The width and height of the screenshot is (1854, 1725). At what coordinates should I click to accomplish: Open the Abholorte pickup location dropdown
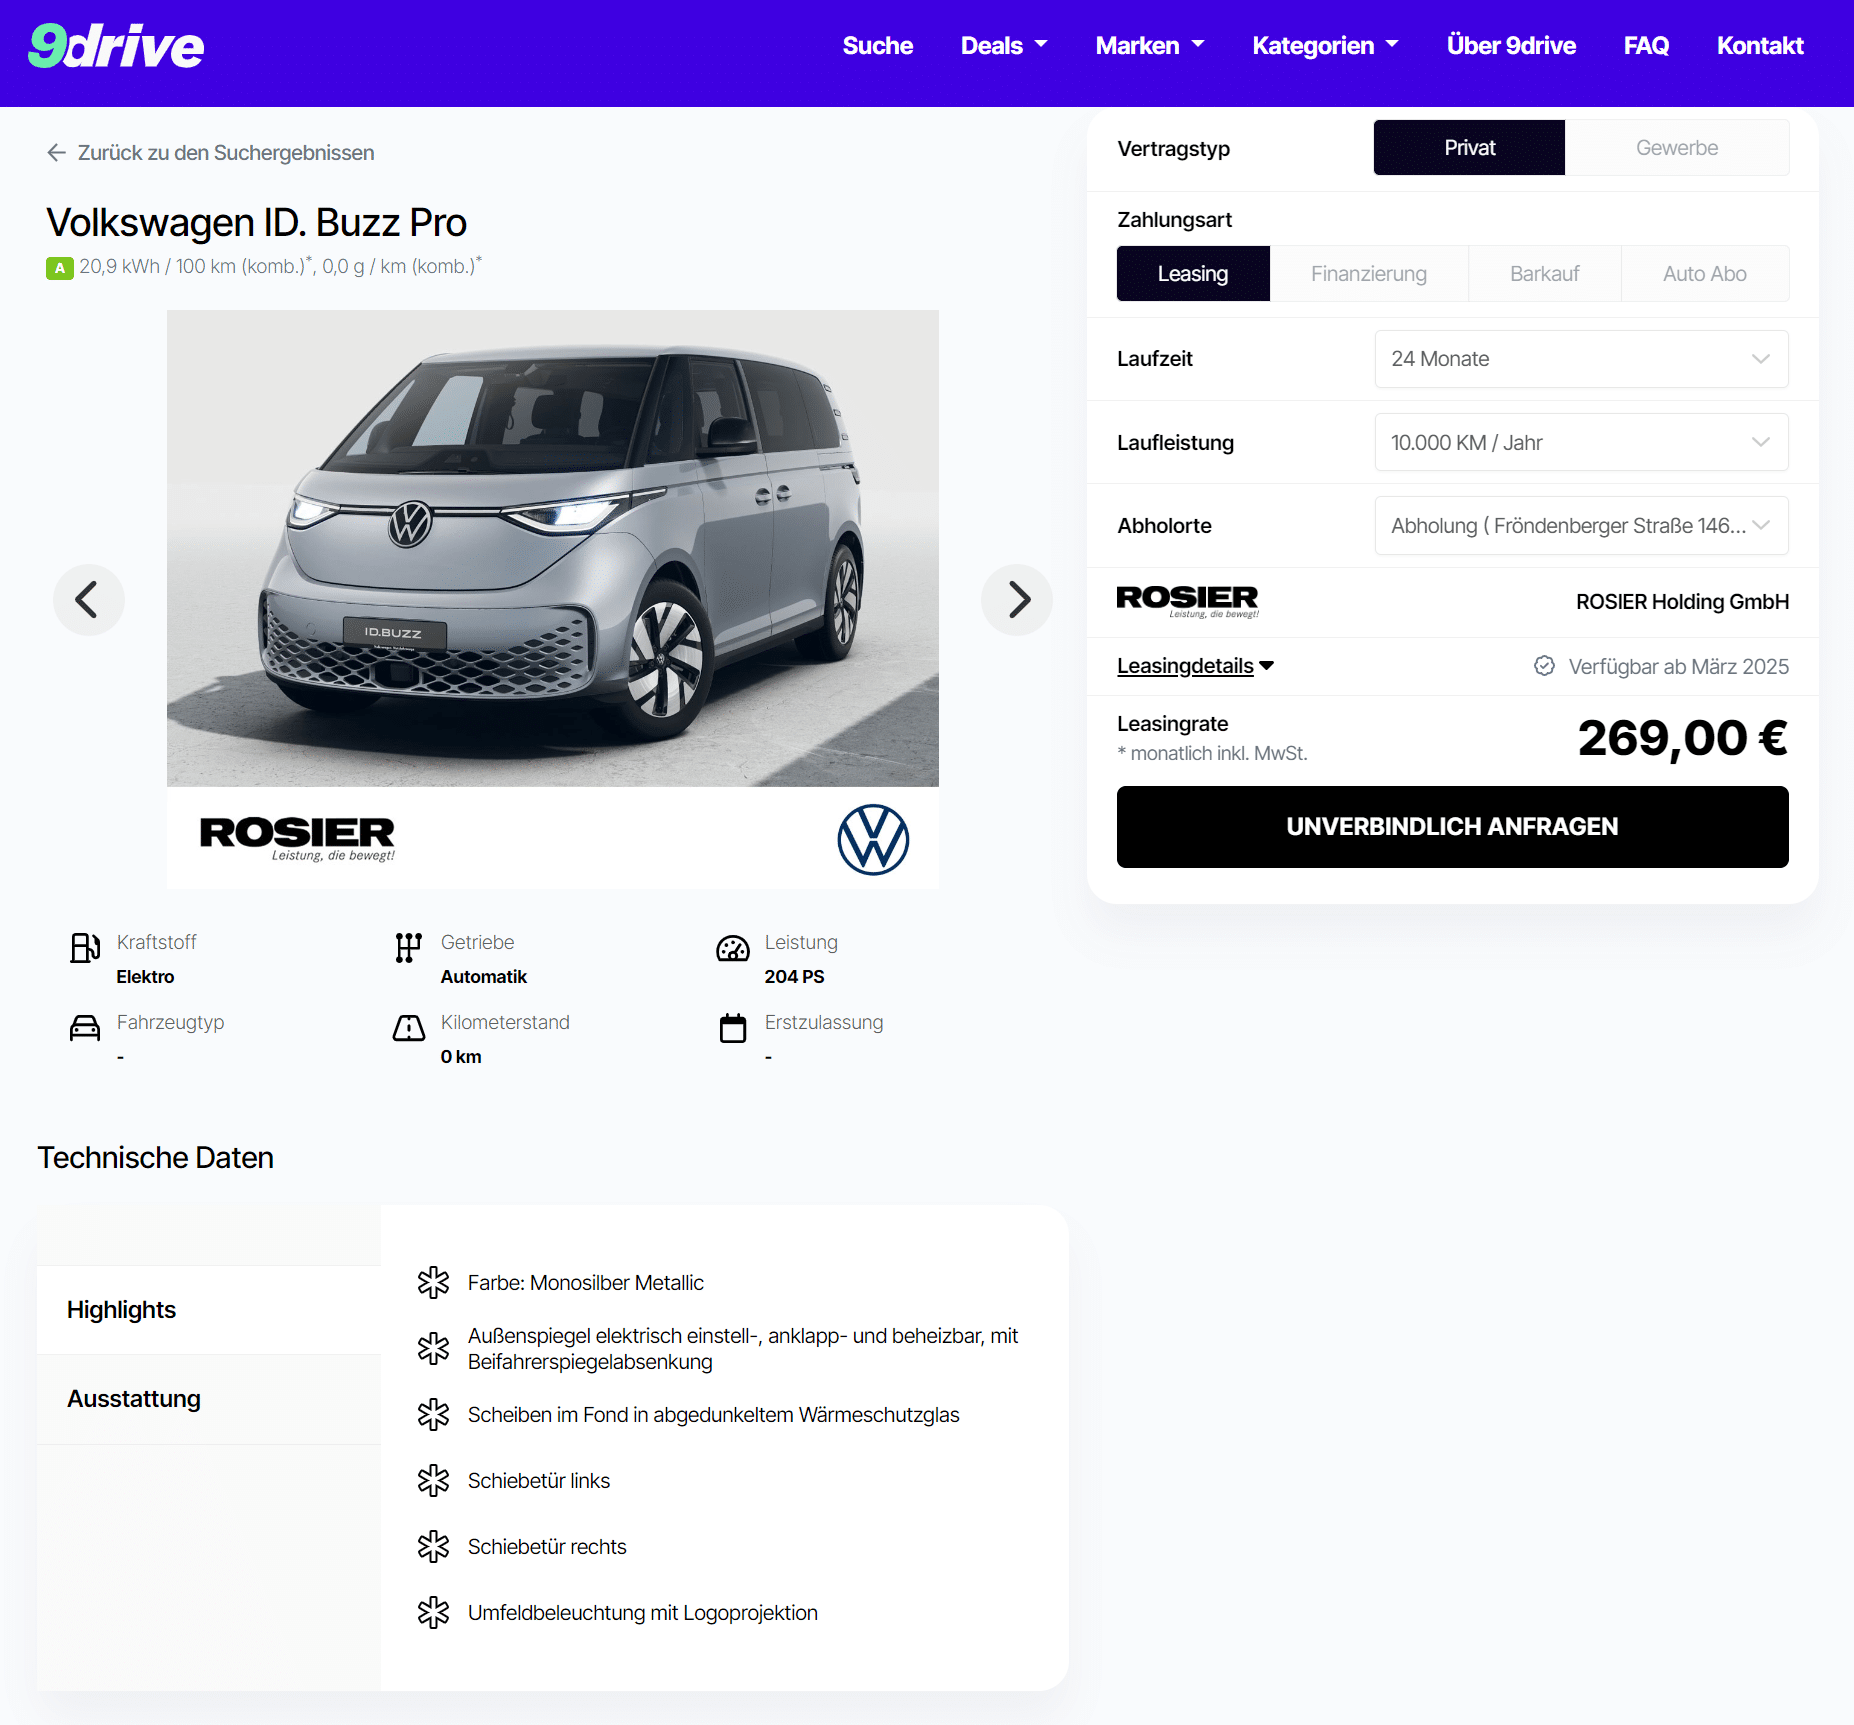point(1581,525)
